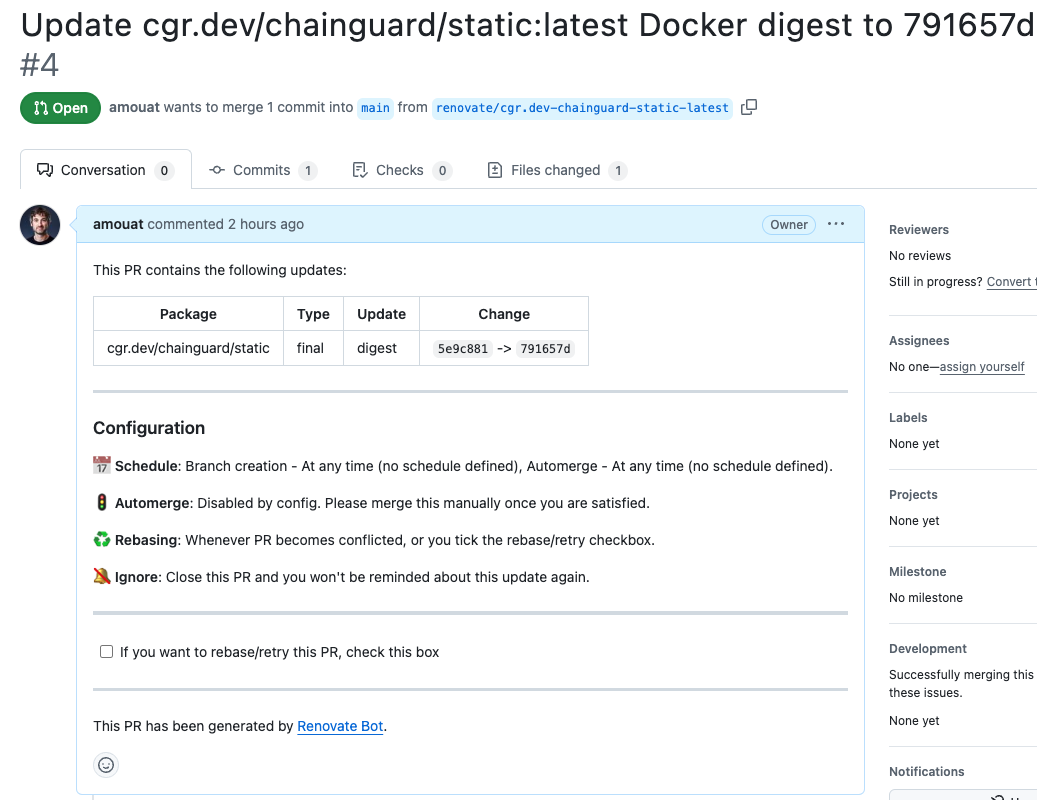
Task: Click amouat's username in the PR header
Action: (134, 108)
